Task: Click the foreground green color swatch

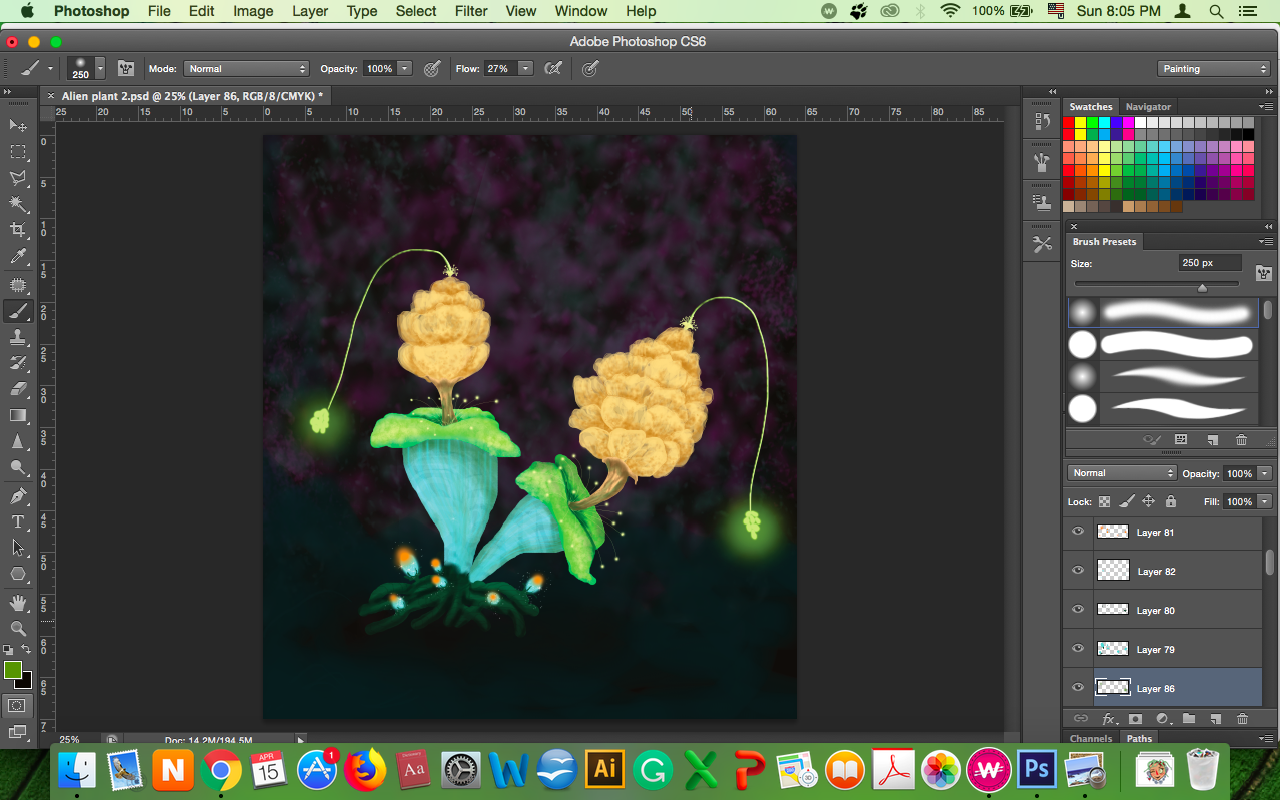Action: (x=13, y=670)
